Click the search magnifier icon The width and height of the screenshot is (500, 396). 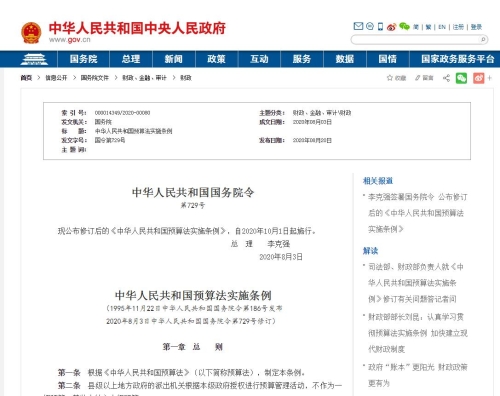pos(483,40)
